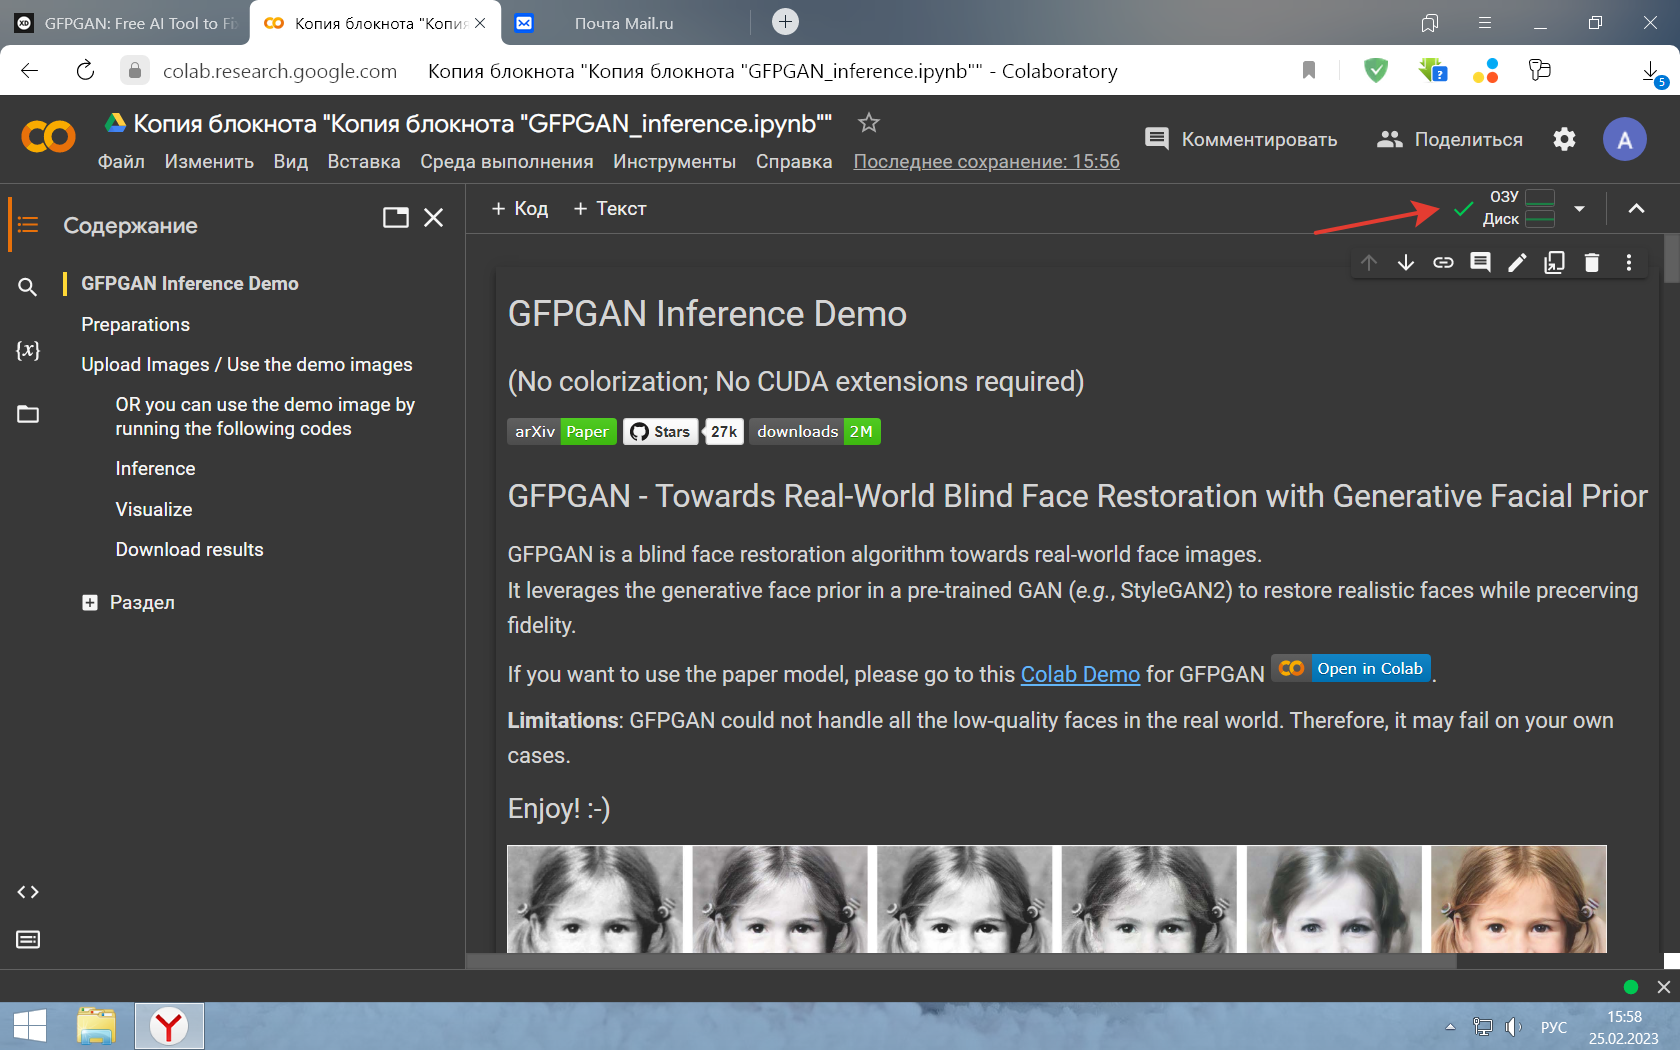Dismiss bottom status bar with X
The height and width of the screenshot is (1050, 1680).
tap(1664, 987)
